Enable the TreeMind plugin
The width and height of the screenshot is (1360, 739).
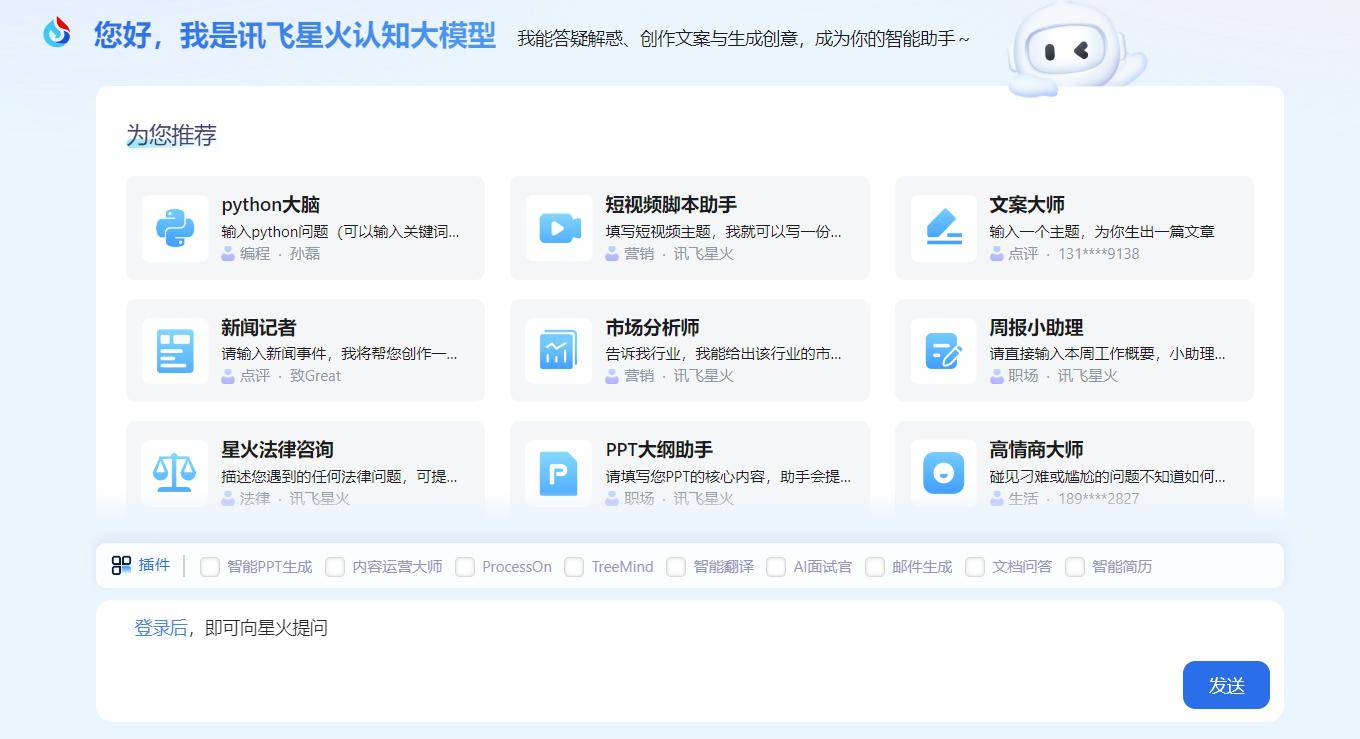(574, 567)
